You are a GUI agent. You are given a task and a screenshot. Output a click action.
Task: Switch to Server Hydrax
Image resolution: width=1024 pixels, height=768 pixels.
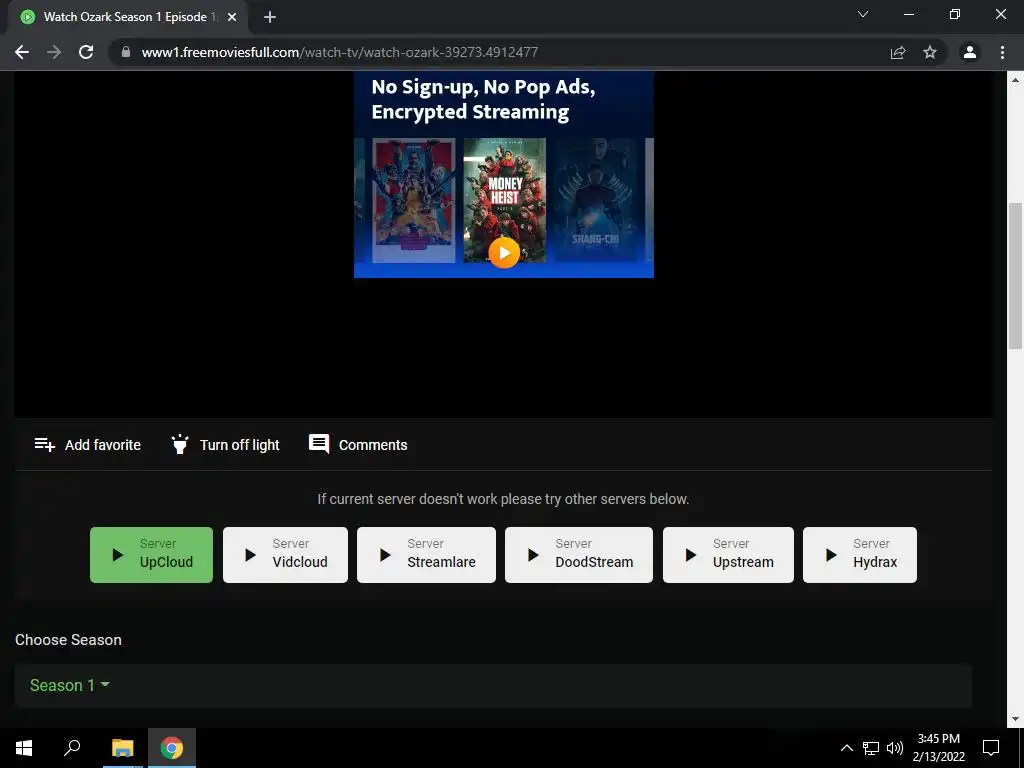click(859, 554)
